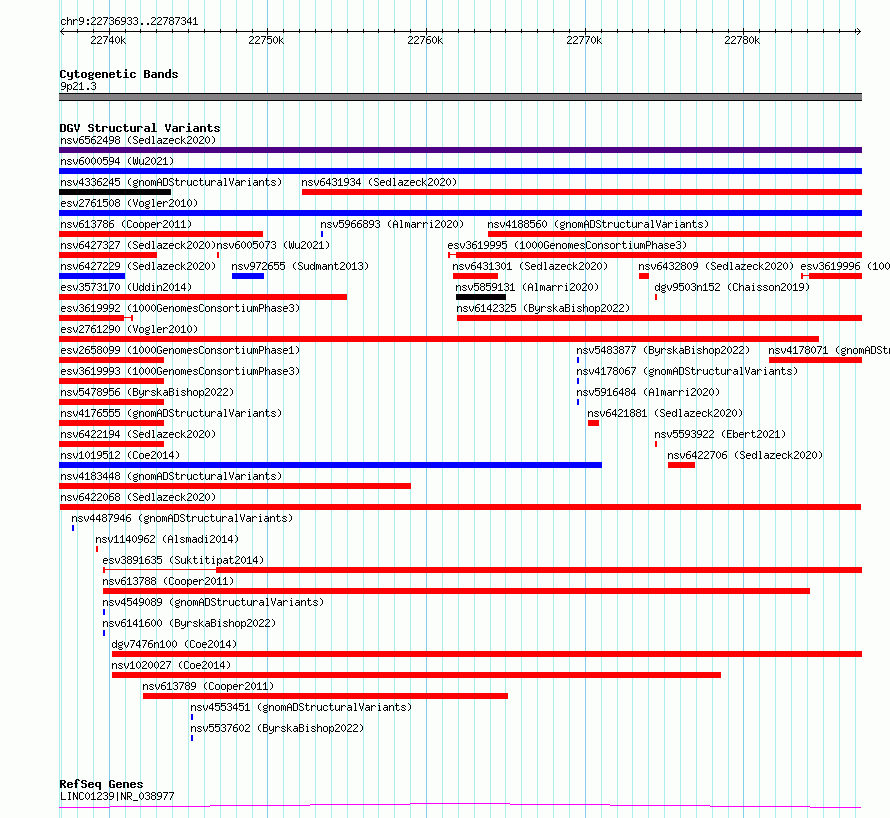Click the nsv5593922 (Ebert2021) label

click(x=720, y=434)
